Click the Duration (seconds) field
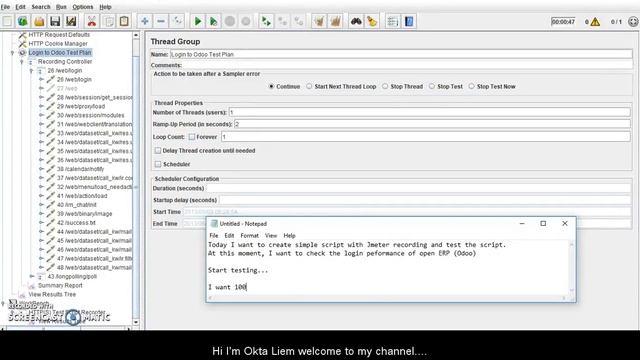This screenshot has width=640, height=360. click(419, 189)
